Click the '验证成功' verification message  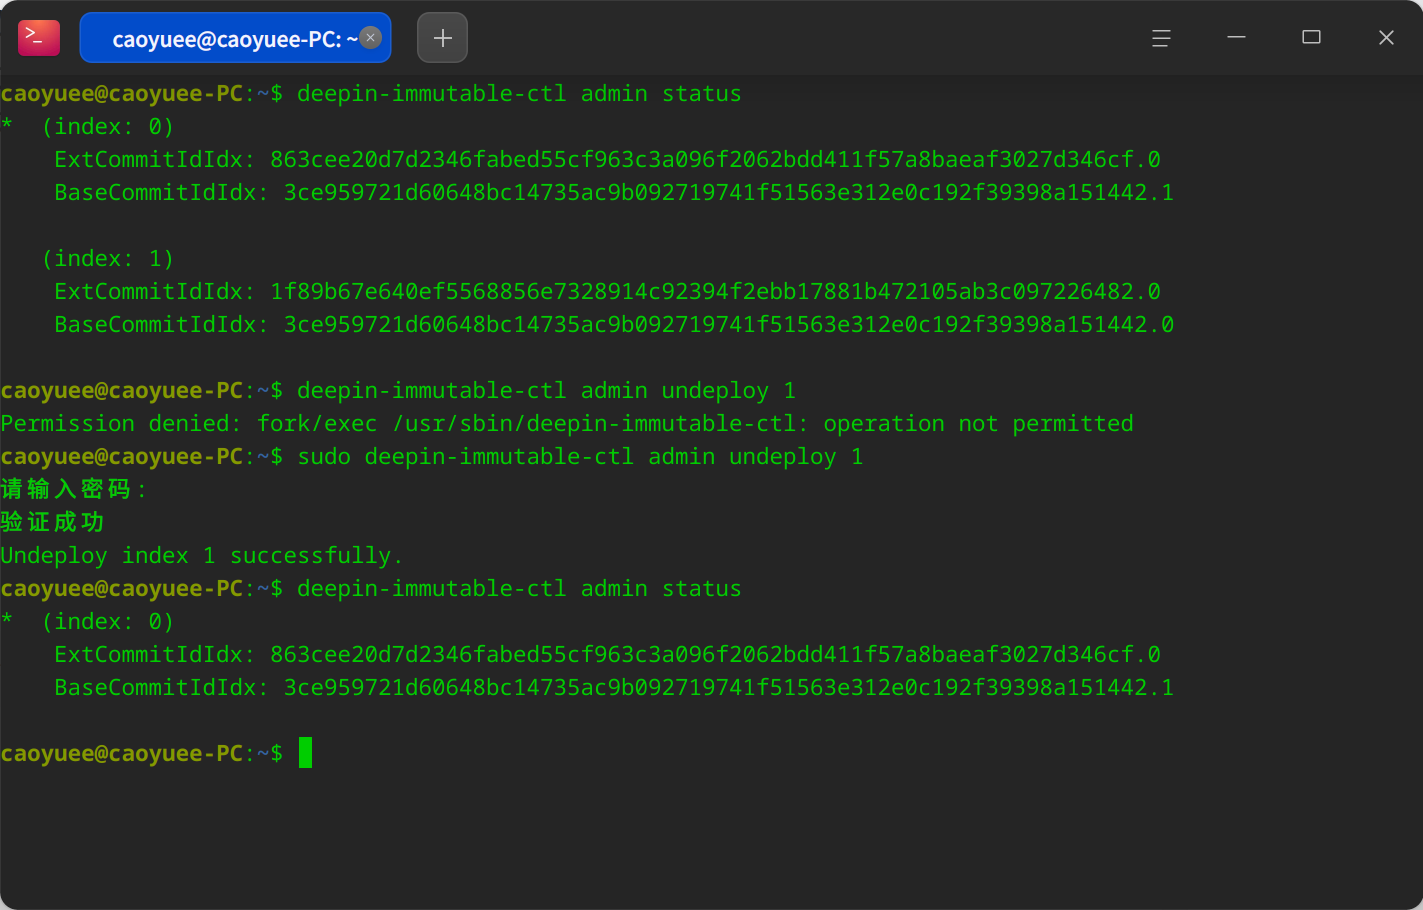tap(52, 522)
